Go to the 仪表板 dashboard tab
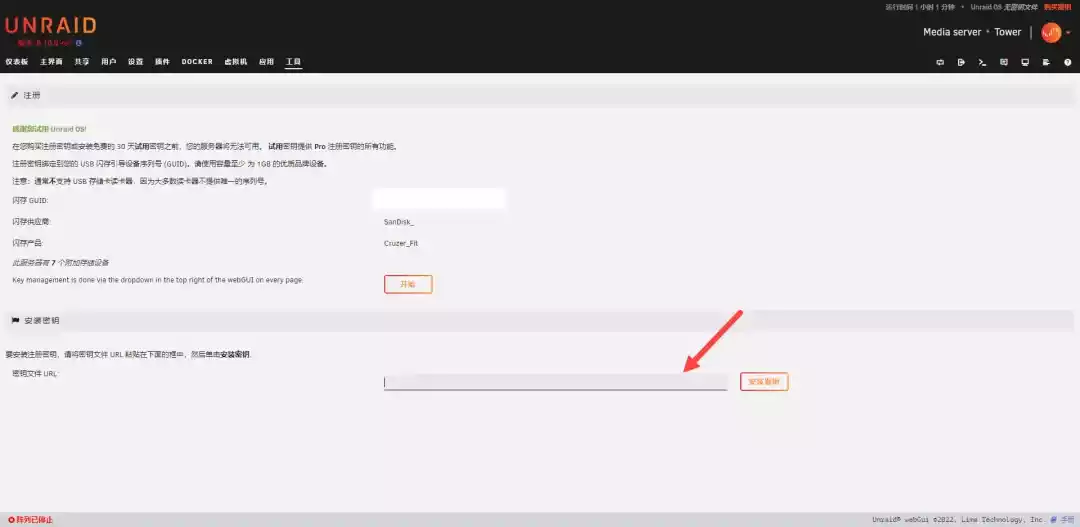Image resolution: width=1080 pixels, height=527 pixels. tap(17, 62)
